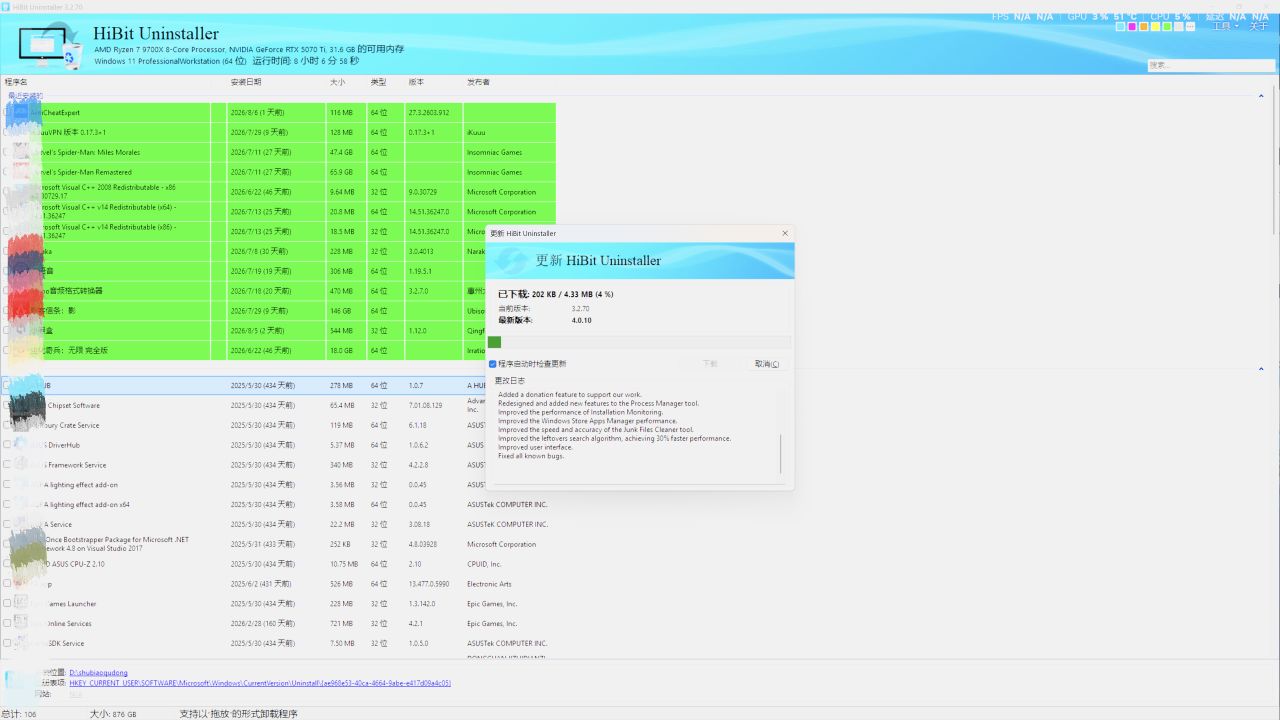Image resolution: width=1280 pixels, height=720 pixels.
Task: Click the 65.9 GB size cell
Action: click(x=341, y=172)
